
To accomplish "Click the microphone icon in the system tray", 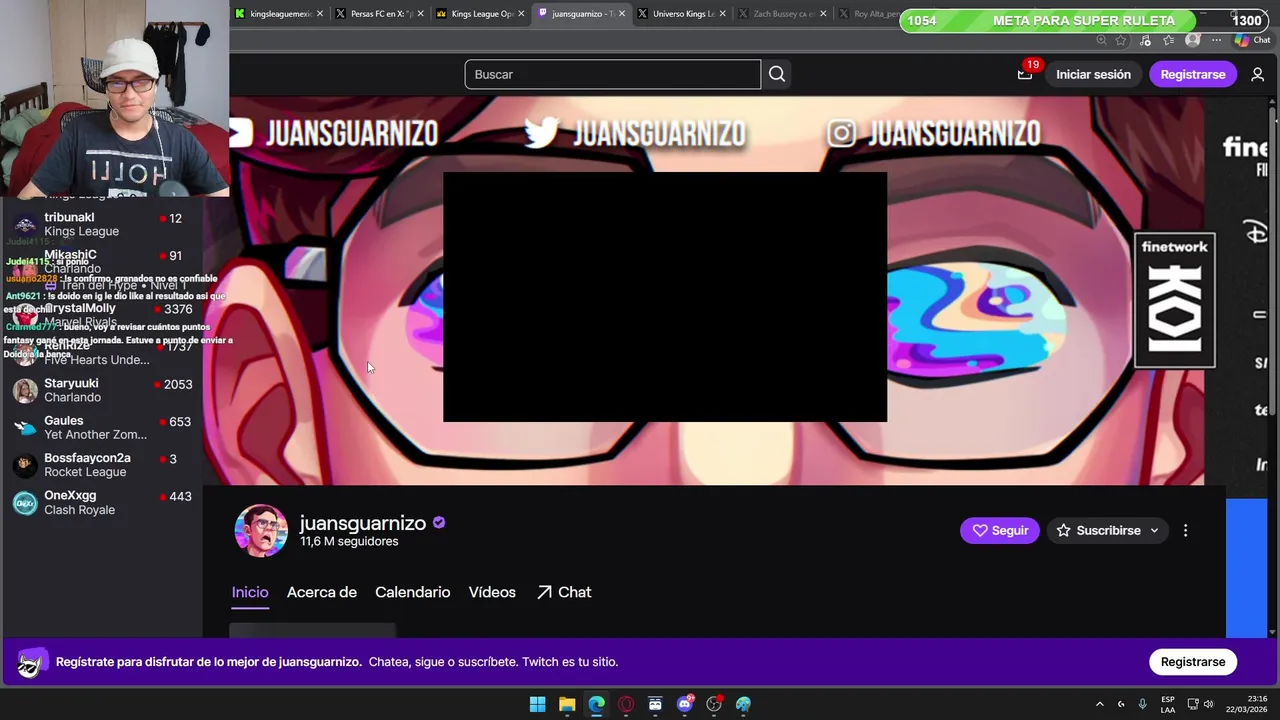I will click(1142, 704).
